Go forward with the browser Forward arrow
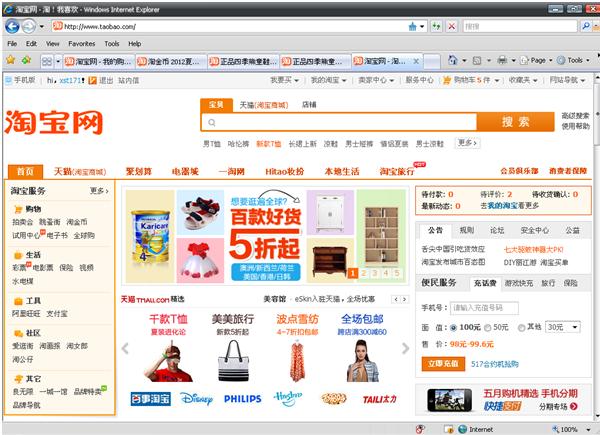600x435 pixels. [29, 26]
